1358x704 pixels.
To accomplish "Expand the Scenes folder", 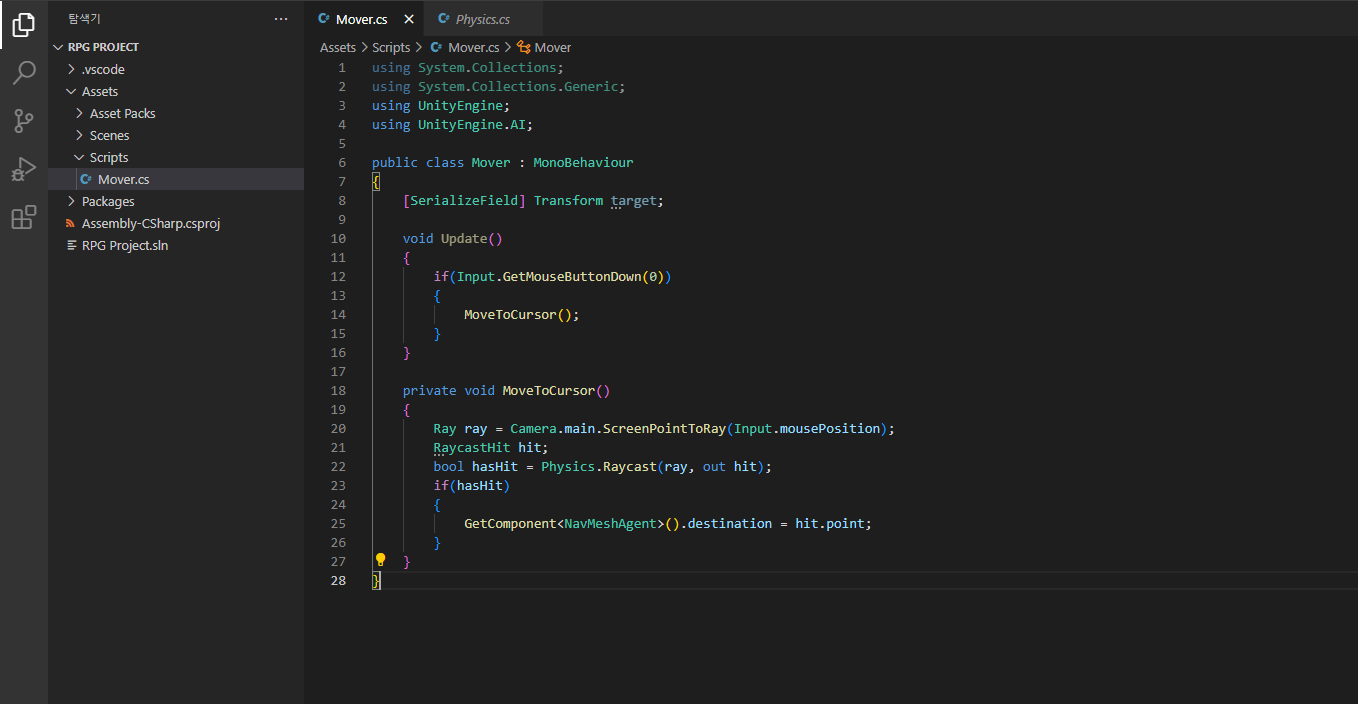I will [109, 135].
